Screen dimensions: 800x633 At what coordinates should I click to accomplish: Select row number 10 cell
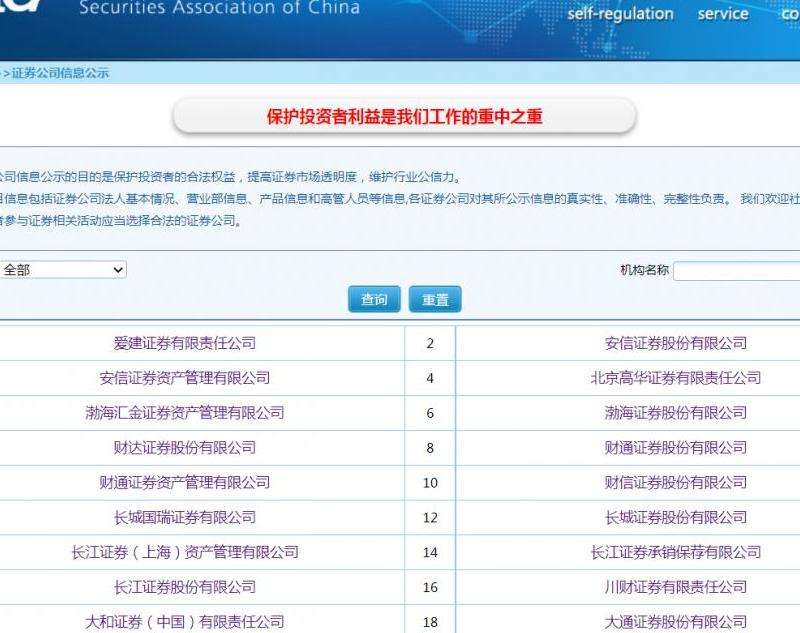pos(430,483)
